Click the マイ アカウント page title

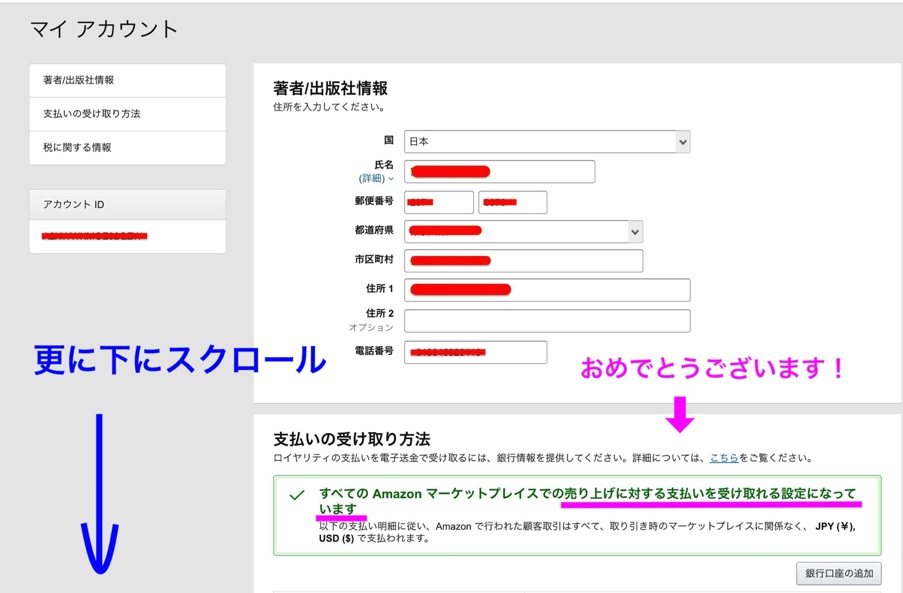[104, 29]
